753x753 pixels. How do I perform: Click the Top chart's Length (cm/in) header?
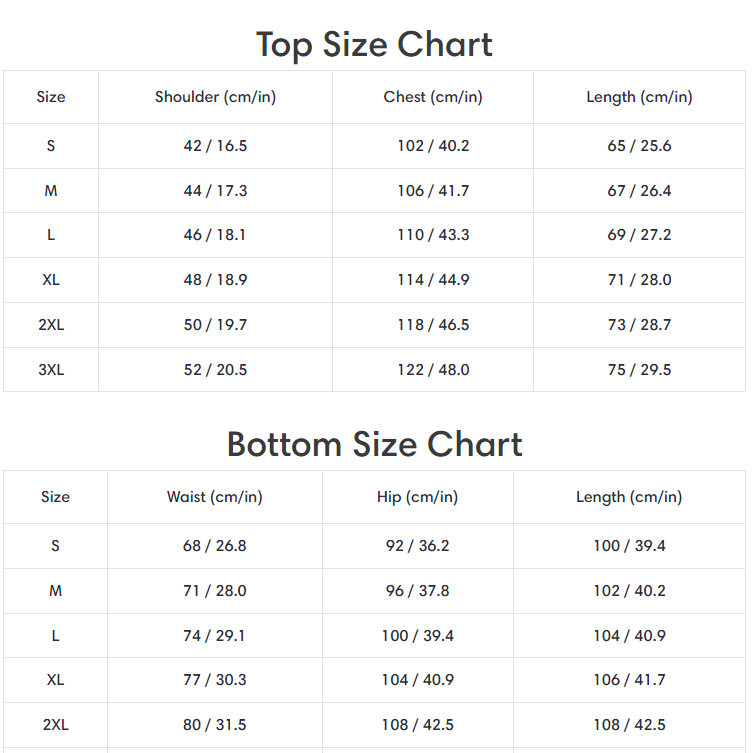pos(639,97)
